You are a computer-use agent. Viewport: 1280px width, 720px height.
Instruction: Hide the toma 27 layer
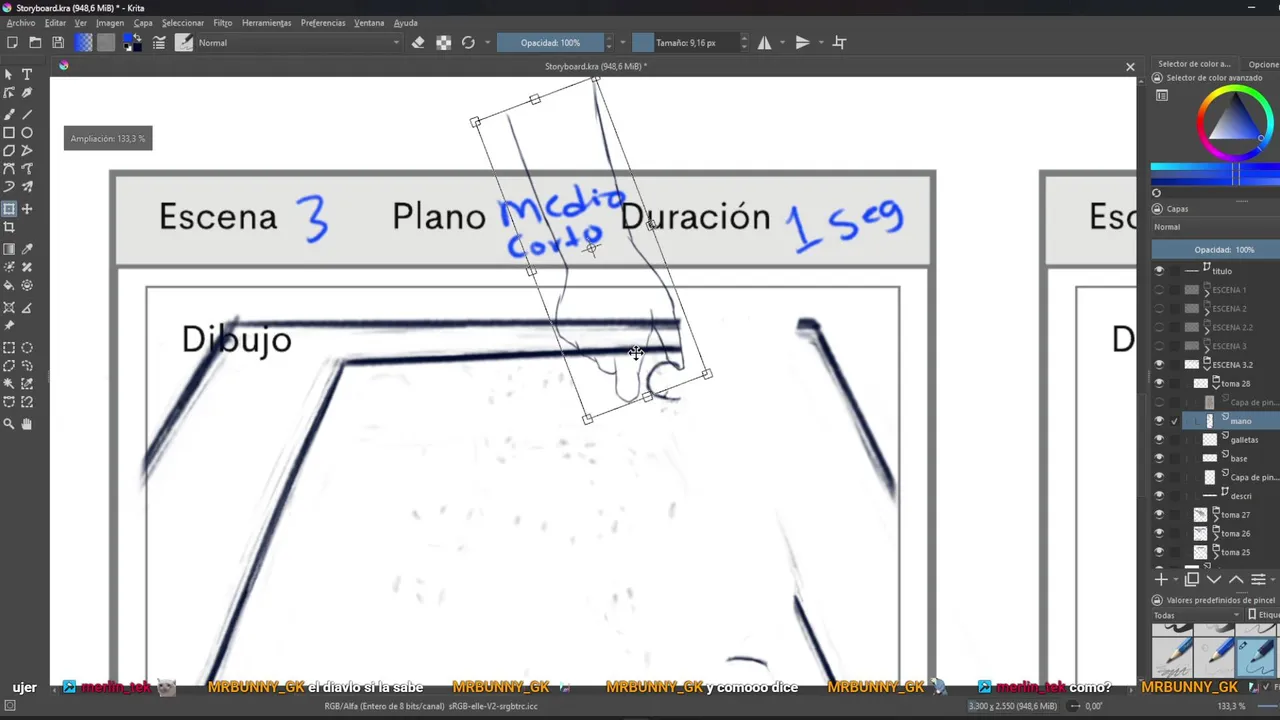[x=1159, y=515]
